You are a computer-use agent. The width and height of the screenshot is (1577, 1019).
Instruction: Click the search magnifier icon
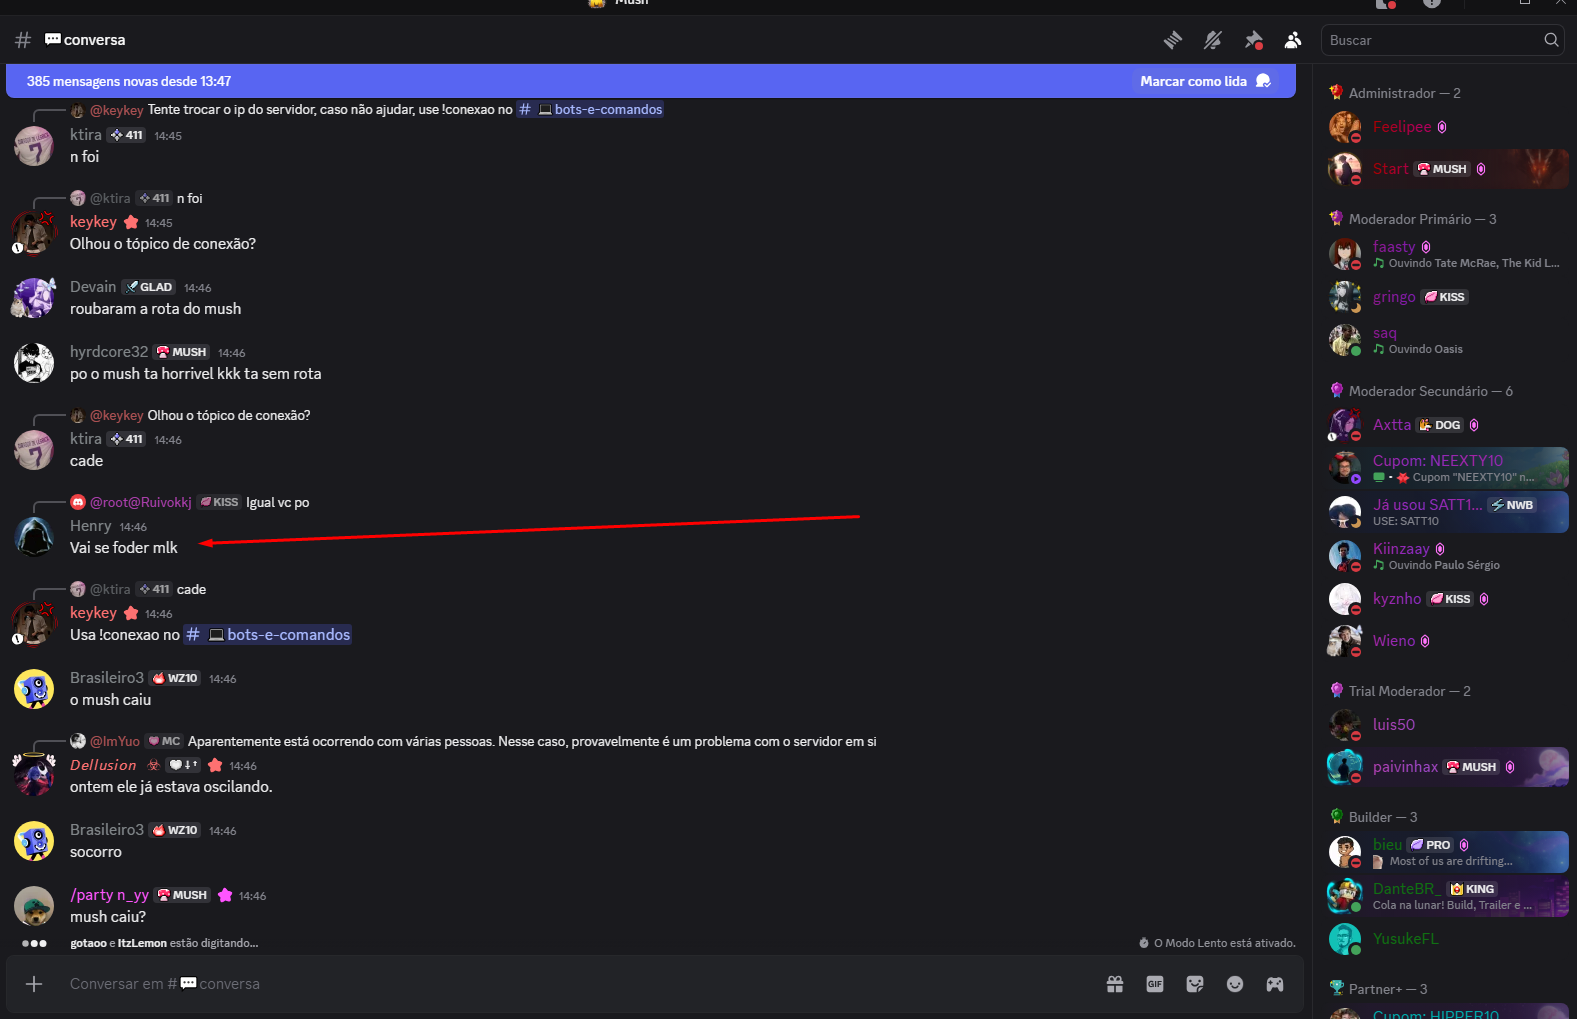[x=1551, y=40]
